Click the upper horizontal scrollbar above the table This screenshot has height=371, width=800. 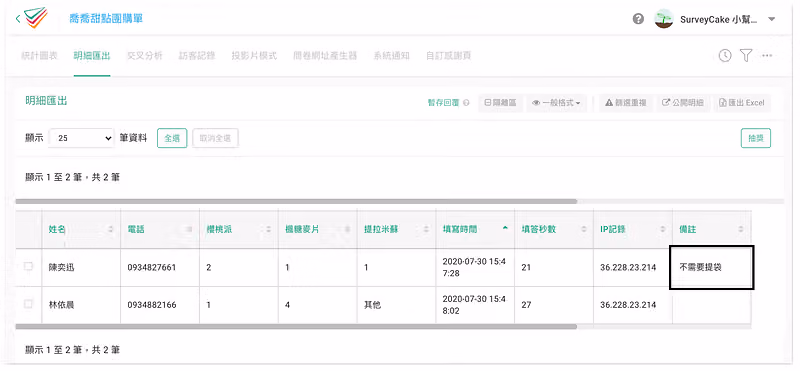tap(296, 202)
